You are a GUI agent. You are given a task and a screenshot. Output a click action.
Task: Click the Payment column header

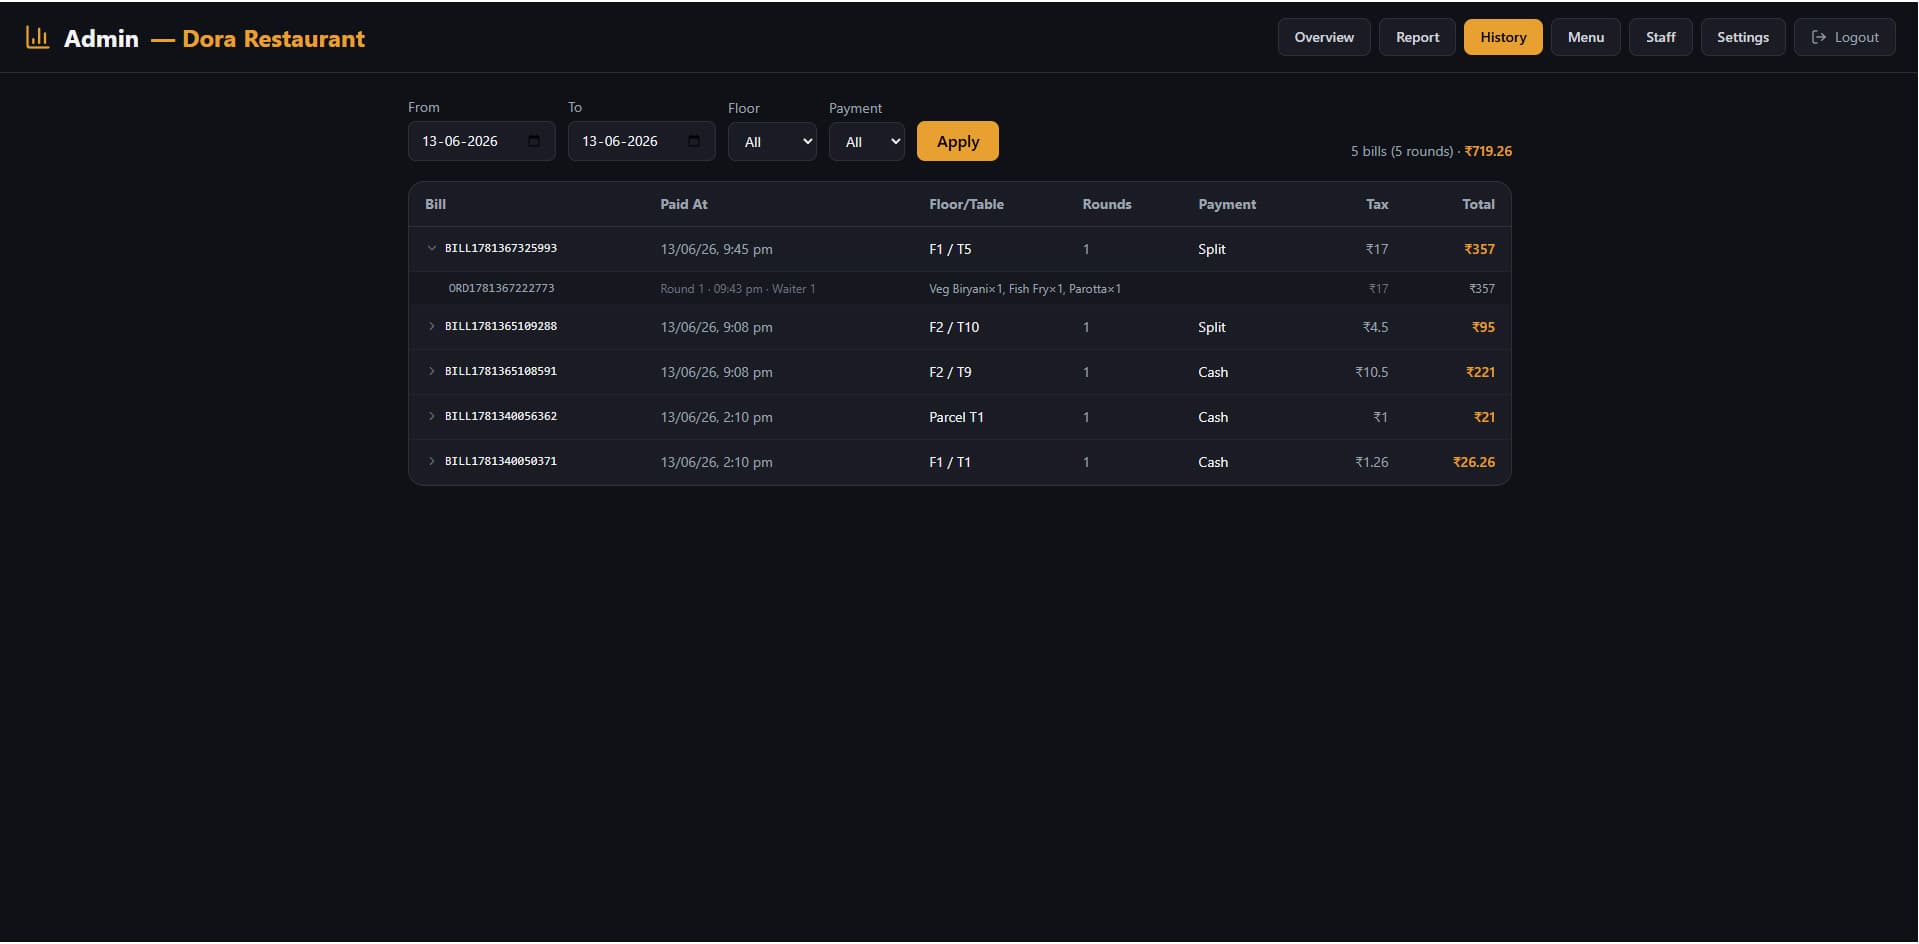(1227, 204)
